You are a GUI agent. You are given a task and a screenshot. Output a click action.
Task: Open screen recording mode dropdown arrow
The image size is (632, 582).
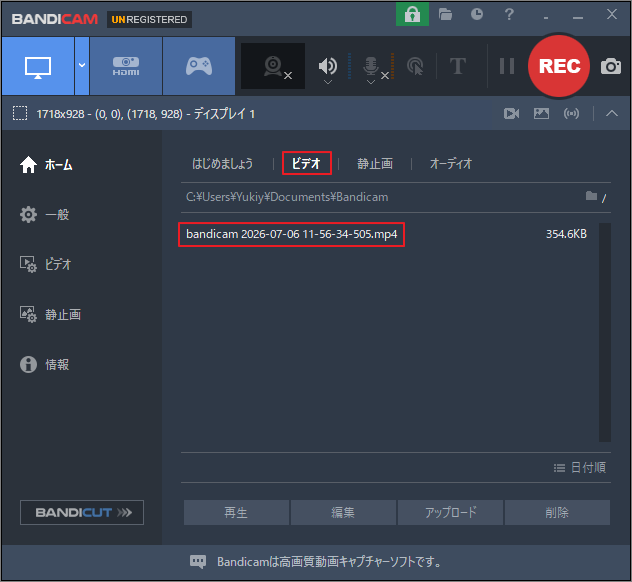82,66
